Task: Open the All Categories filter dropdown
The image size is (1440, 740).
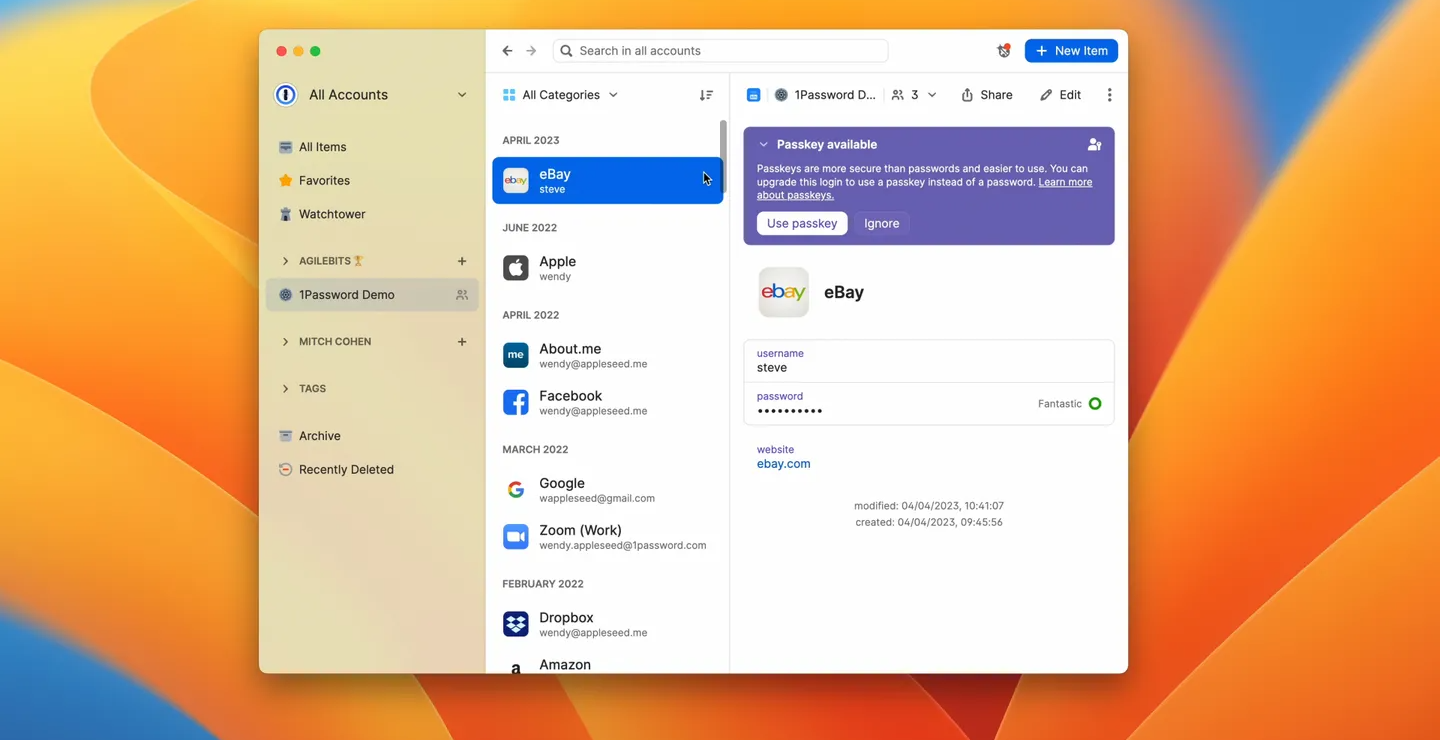Action: pos(560,95)
